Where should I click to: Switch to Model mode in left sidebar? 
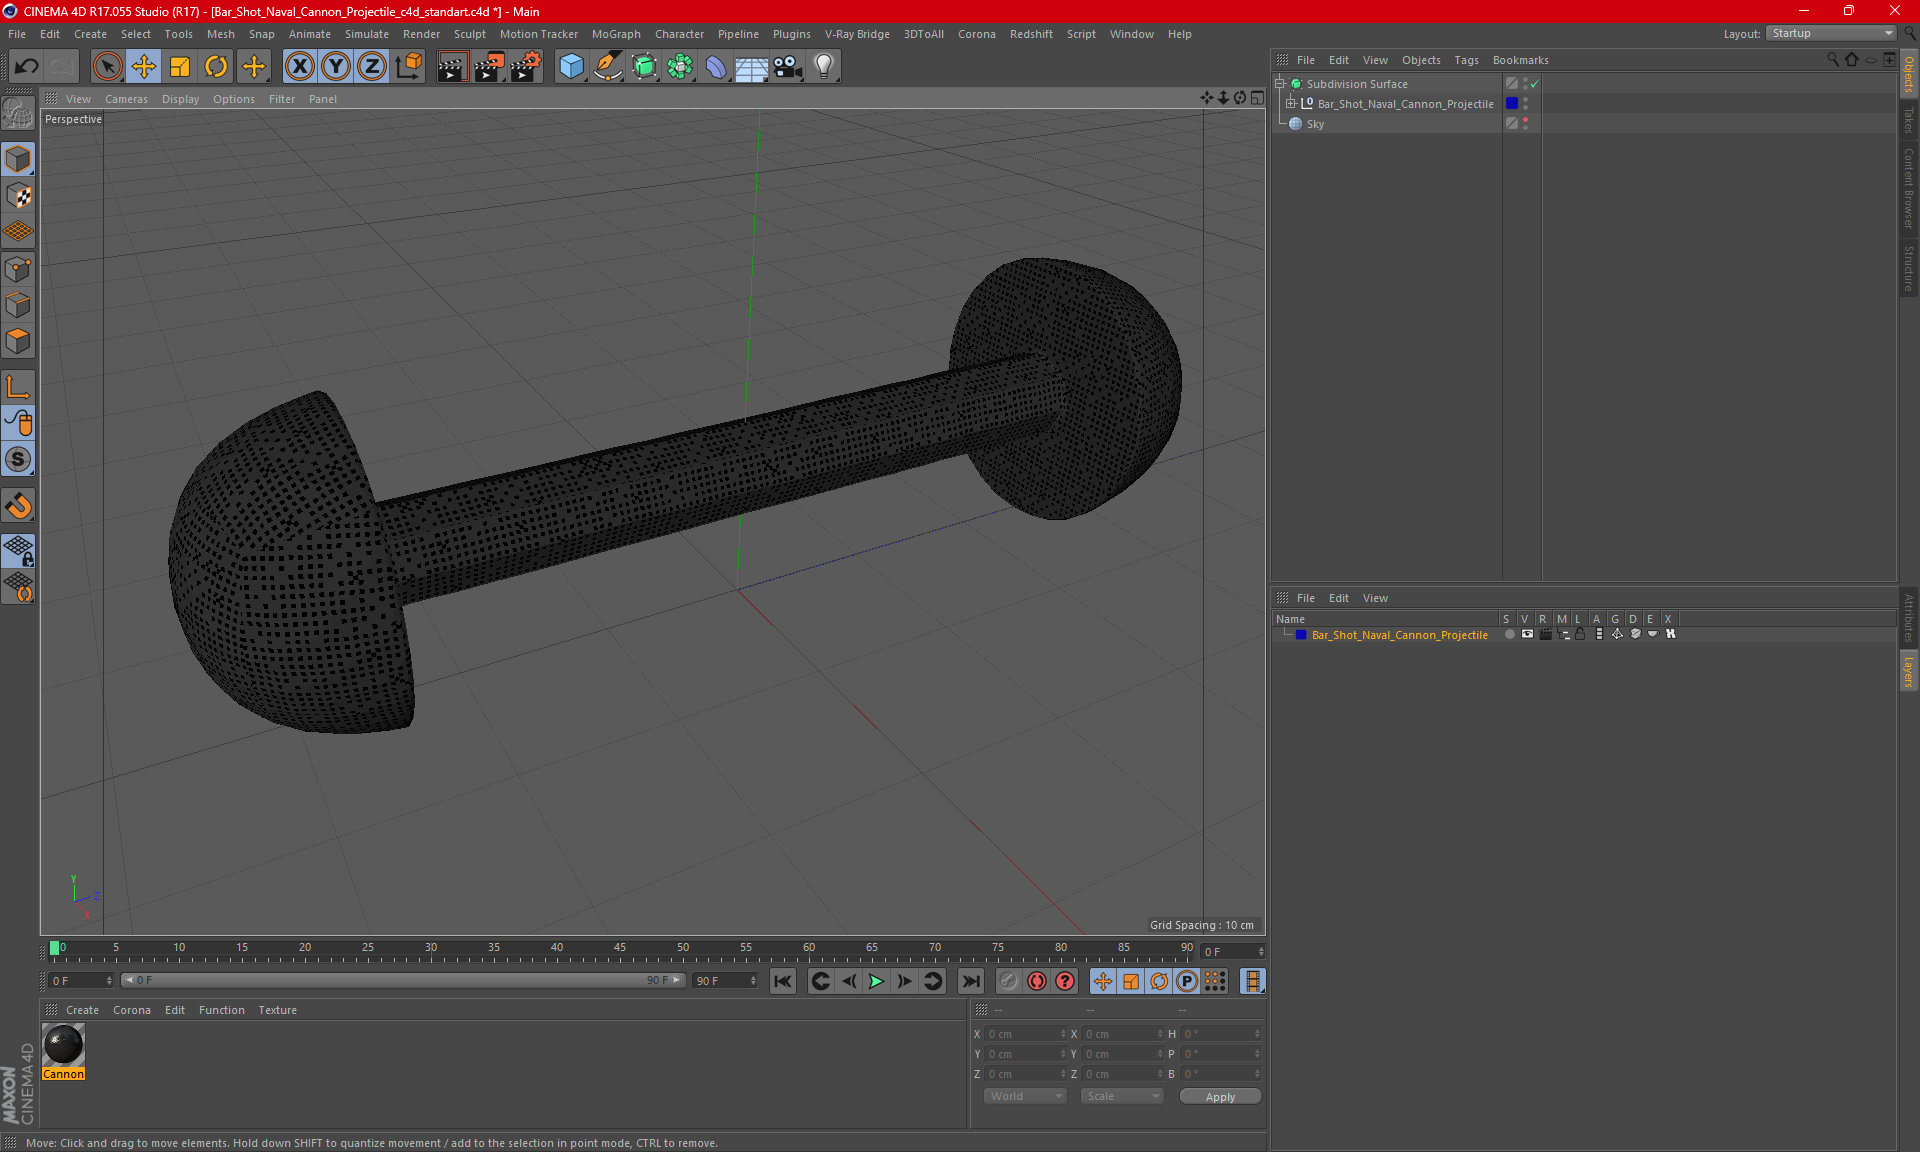(x=18, y=160)
